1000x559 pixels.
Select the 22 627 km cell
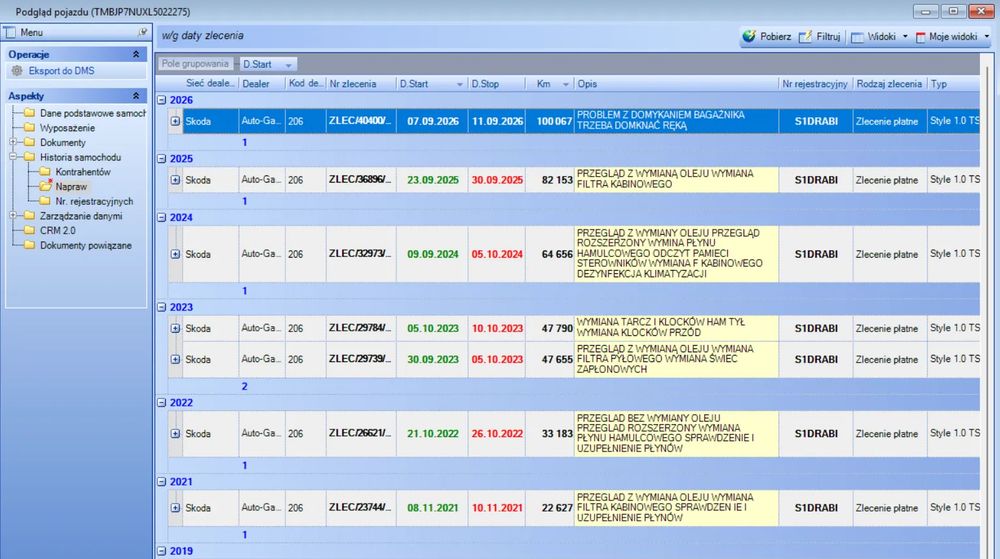click(550, 508)
